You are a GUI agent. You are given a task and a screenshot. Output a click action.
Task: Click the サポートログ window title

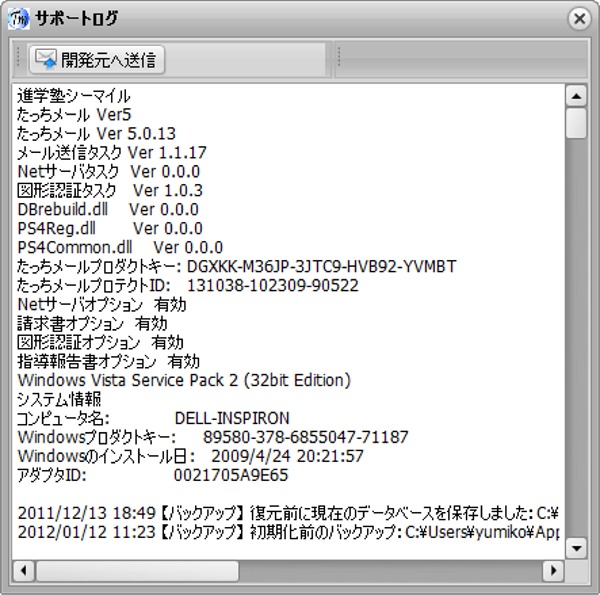[77, 18]
